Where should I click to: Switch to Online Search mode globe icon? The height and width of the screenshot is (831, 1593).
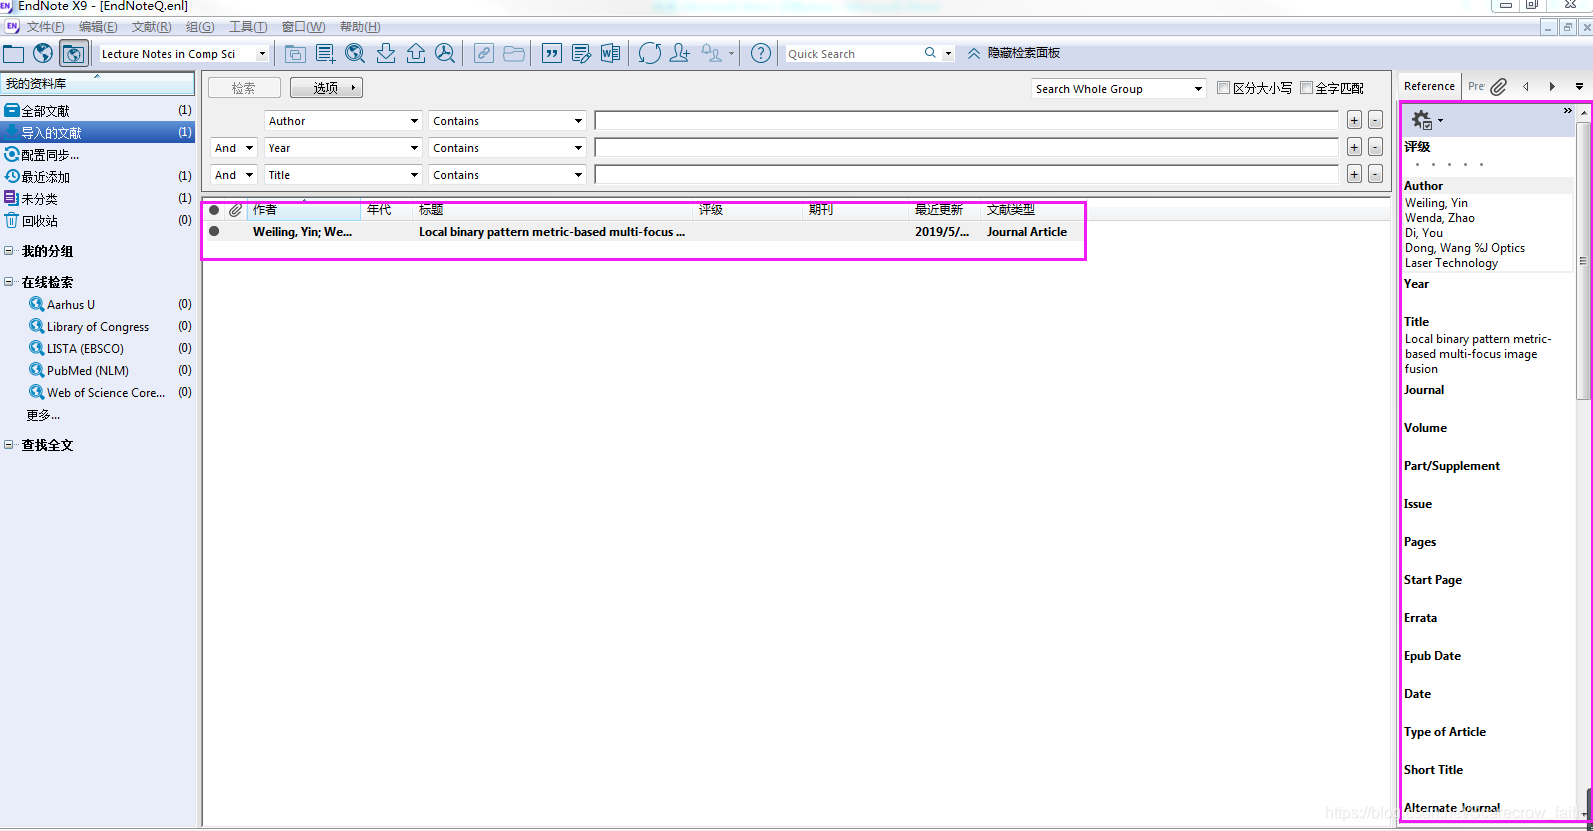point(43,54)
